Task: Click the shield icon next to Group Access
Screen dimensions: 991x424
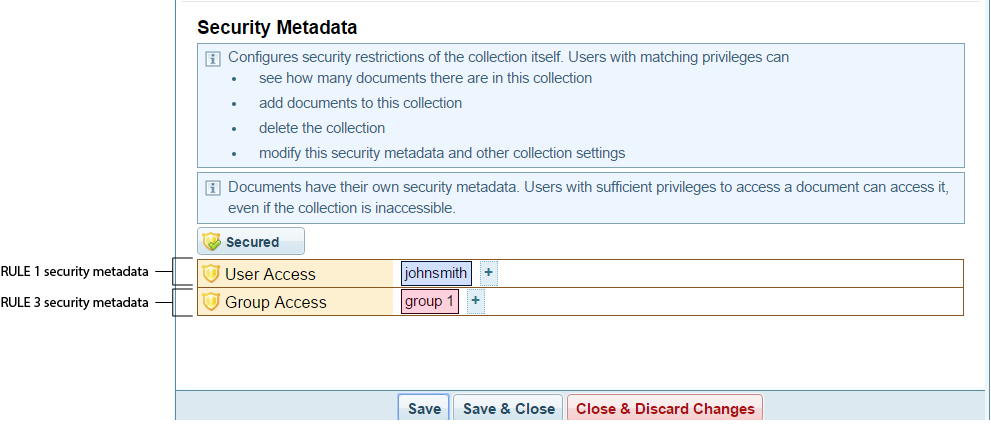Action: 211,301
